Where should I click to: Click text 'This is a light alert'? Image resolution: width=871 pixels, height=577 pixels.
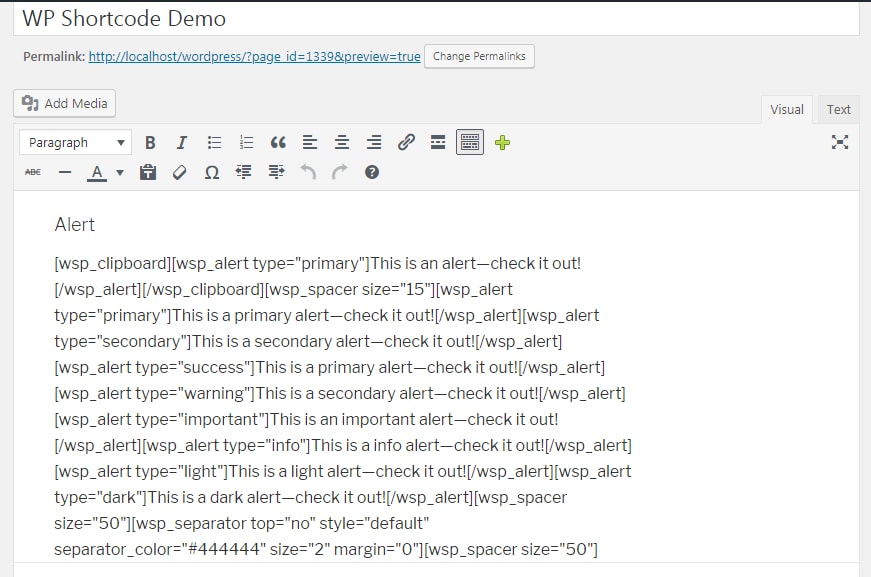(x=296, y=471)
